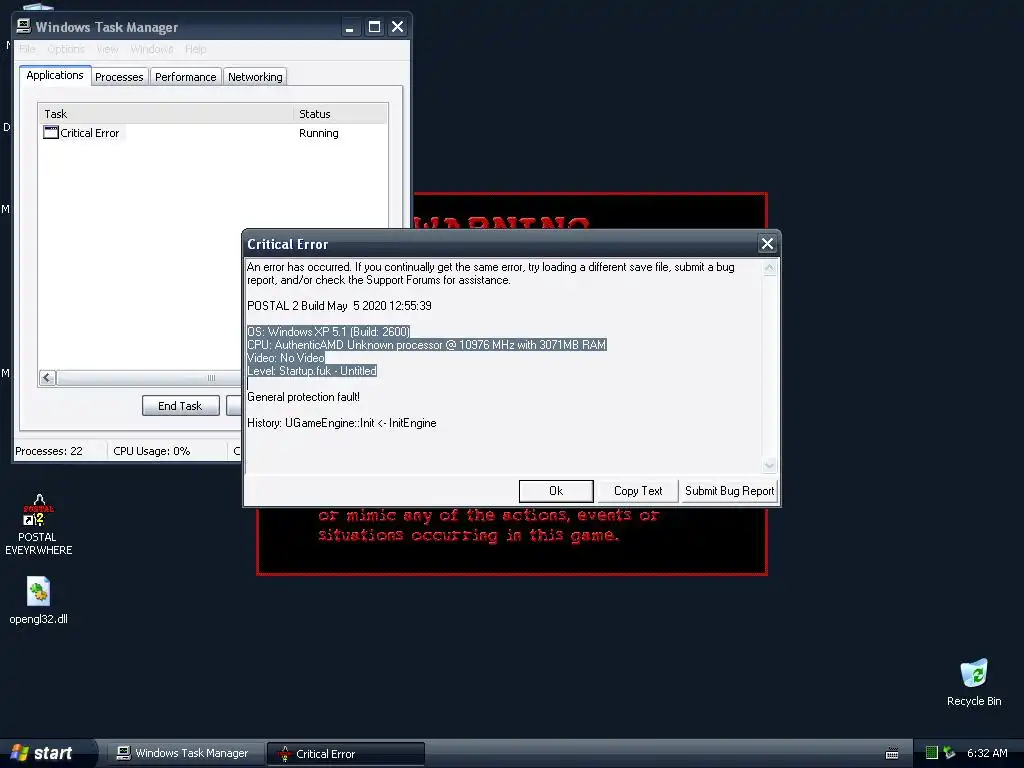Image resolution: width=1024 pixels, height=768 pixels.
Task: Select the Windows Task Manager taskbar button
Action: click(x=184, y=754)
